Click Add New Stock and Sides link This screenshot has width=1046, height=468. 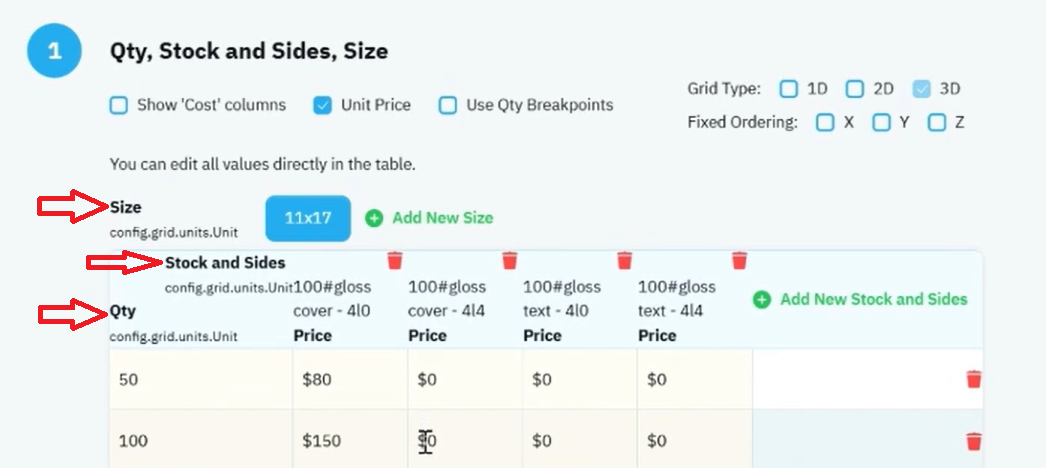[874, 299]
